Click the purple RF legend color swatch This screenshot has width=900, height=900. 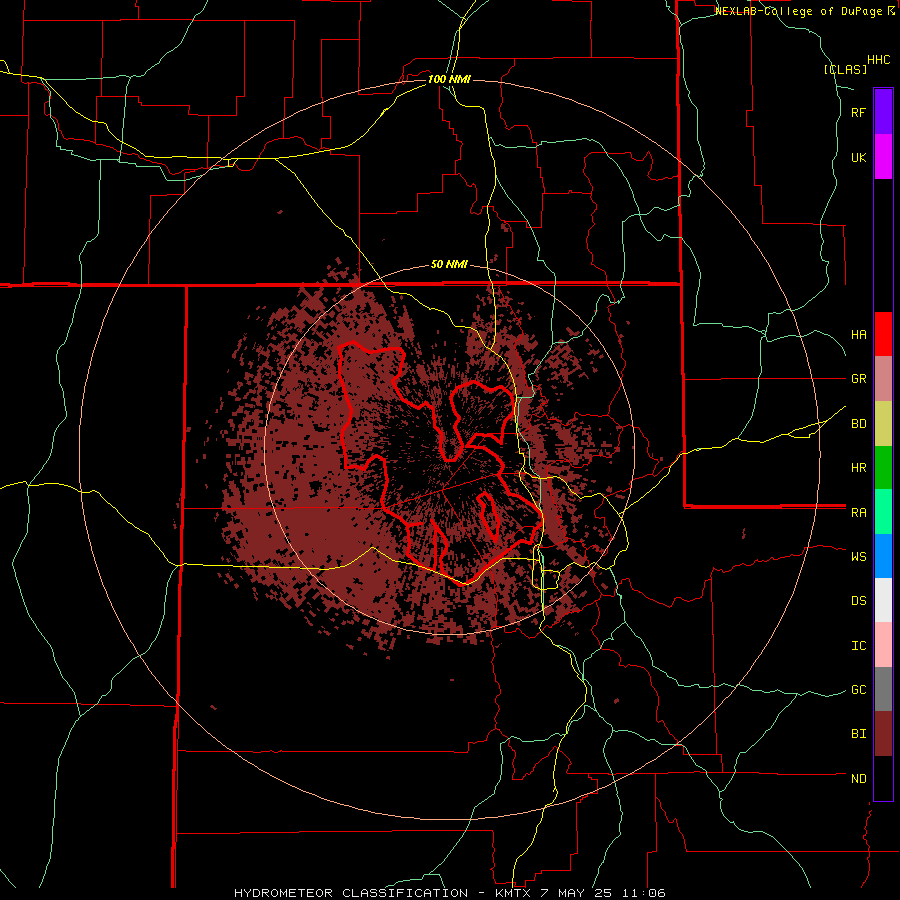tap(883, 112)
